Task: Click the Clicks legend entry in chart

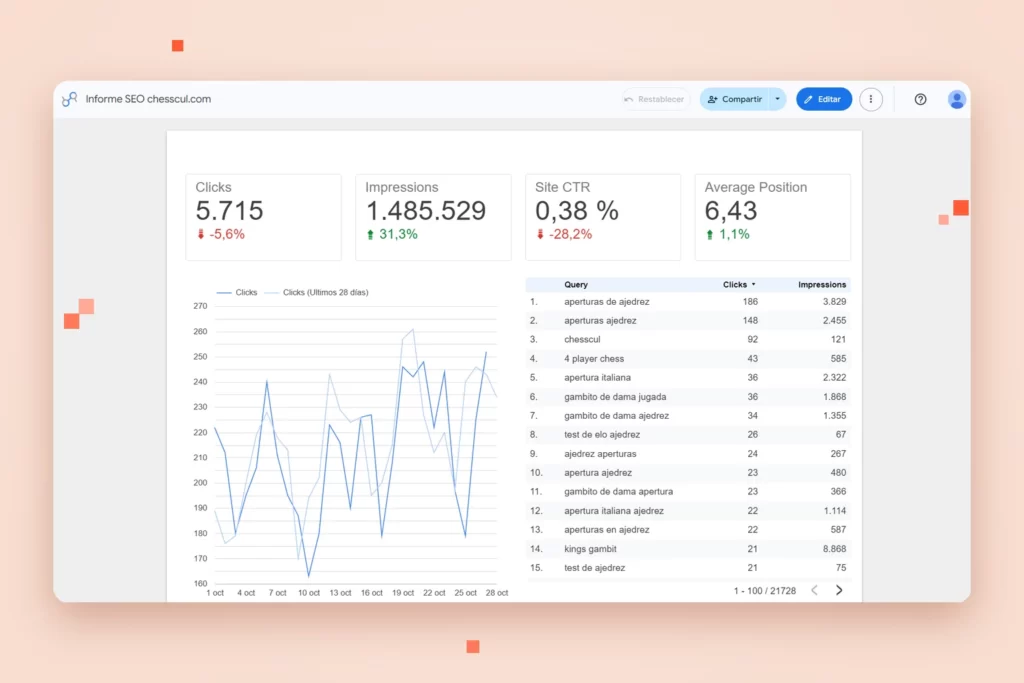Action: click(237, 293)
